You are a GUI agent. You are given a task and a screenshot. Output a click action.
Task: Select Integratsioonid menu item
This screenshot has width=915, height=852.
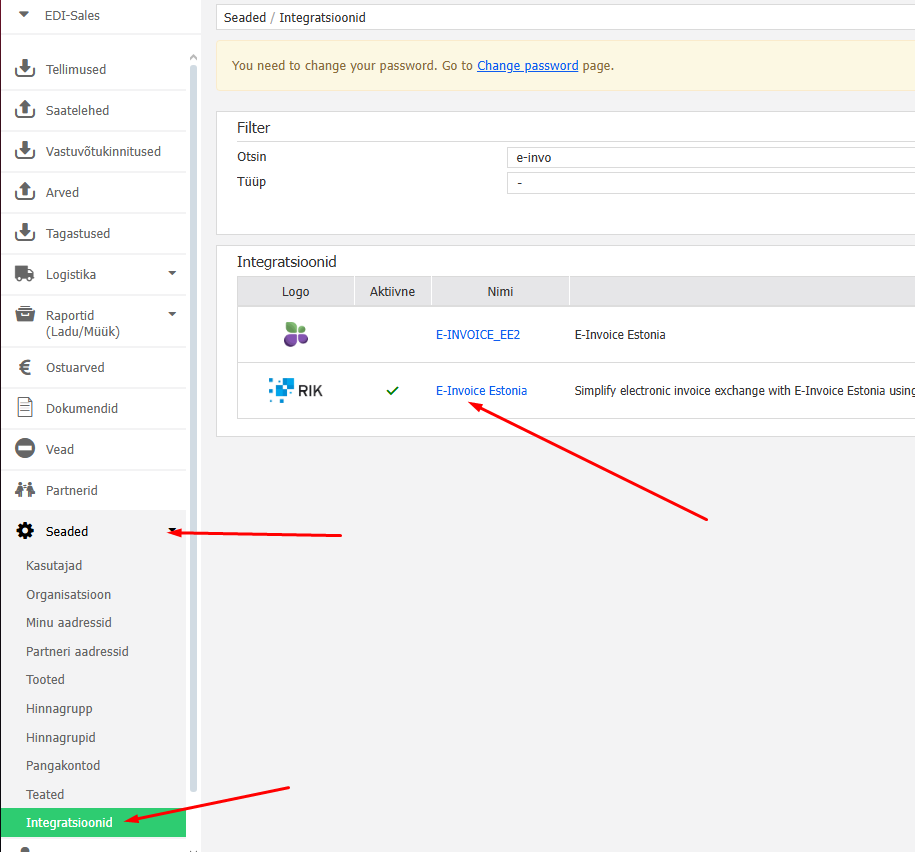[x=69, y=823]
